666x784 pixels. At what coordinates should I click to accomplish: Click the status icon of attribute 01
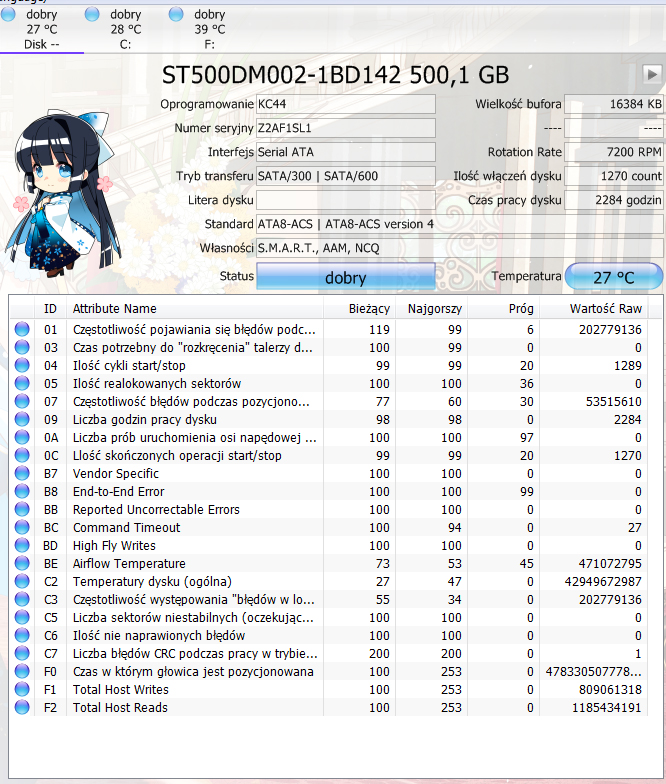coord(22,329)
